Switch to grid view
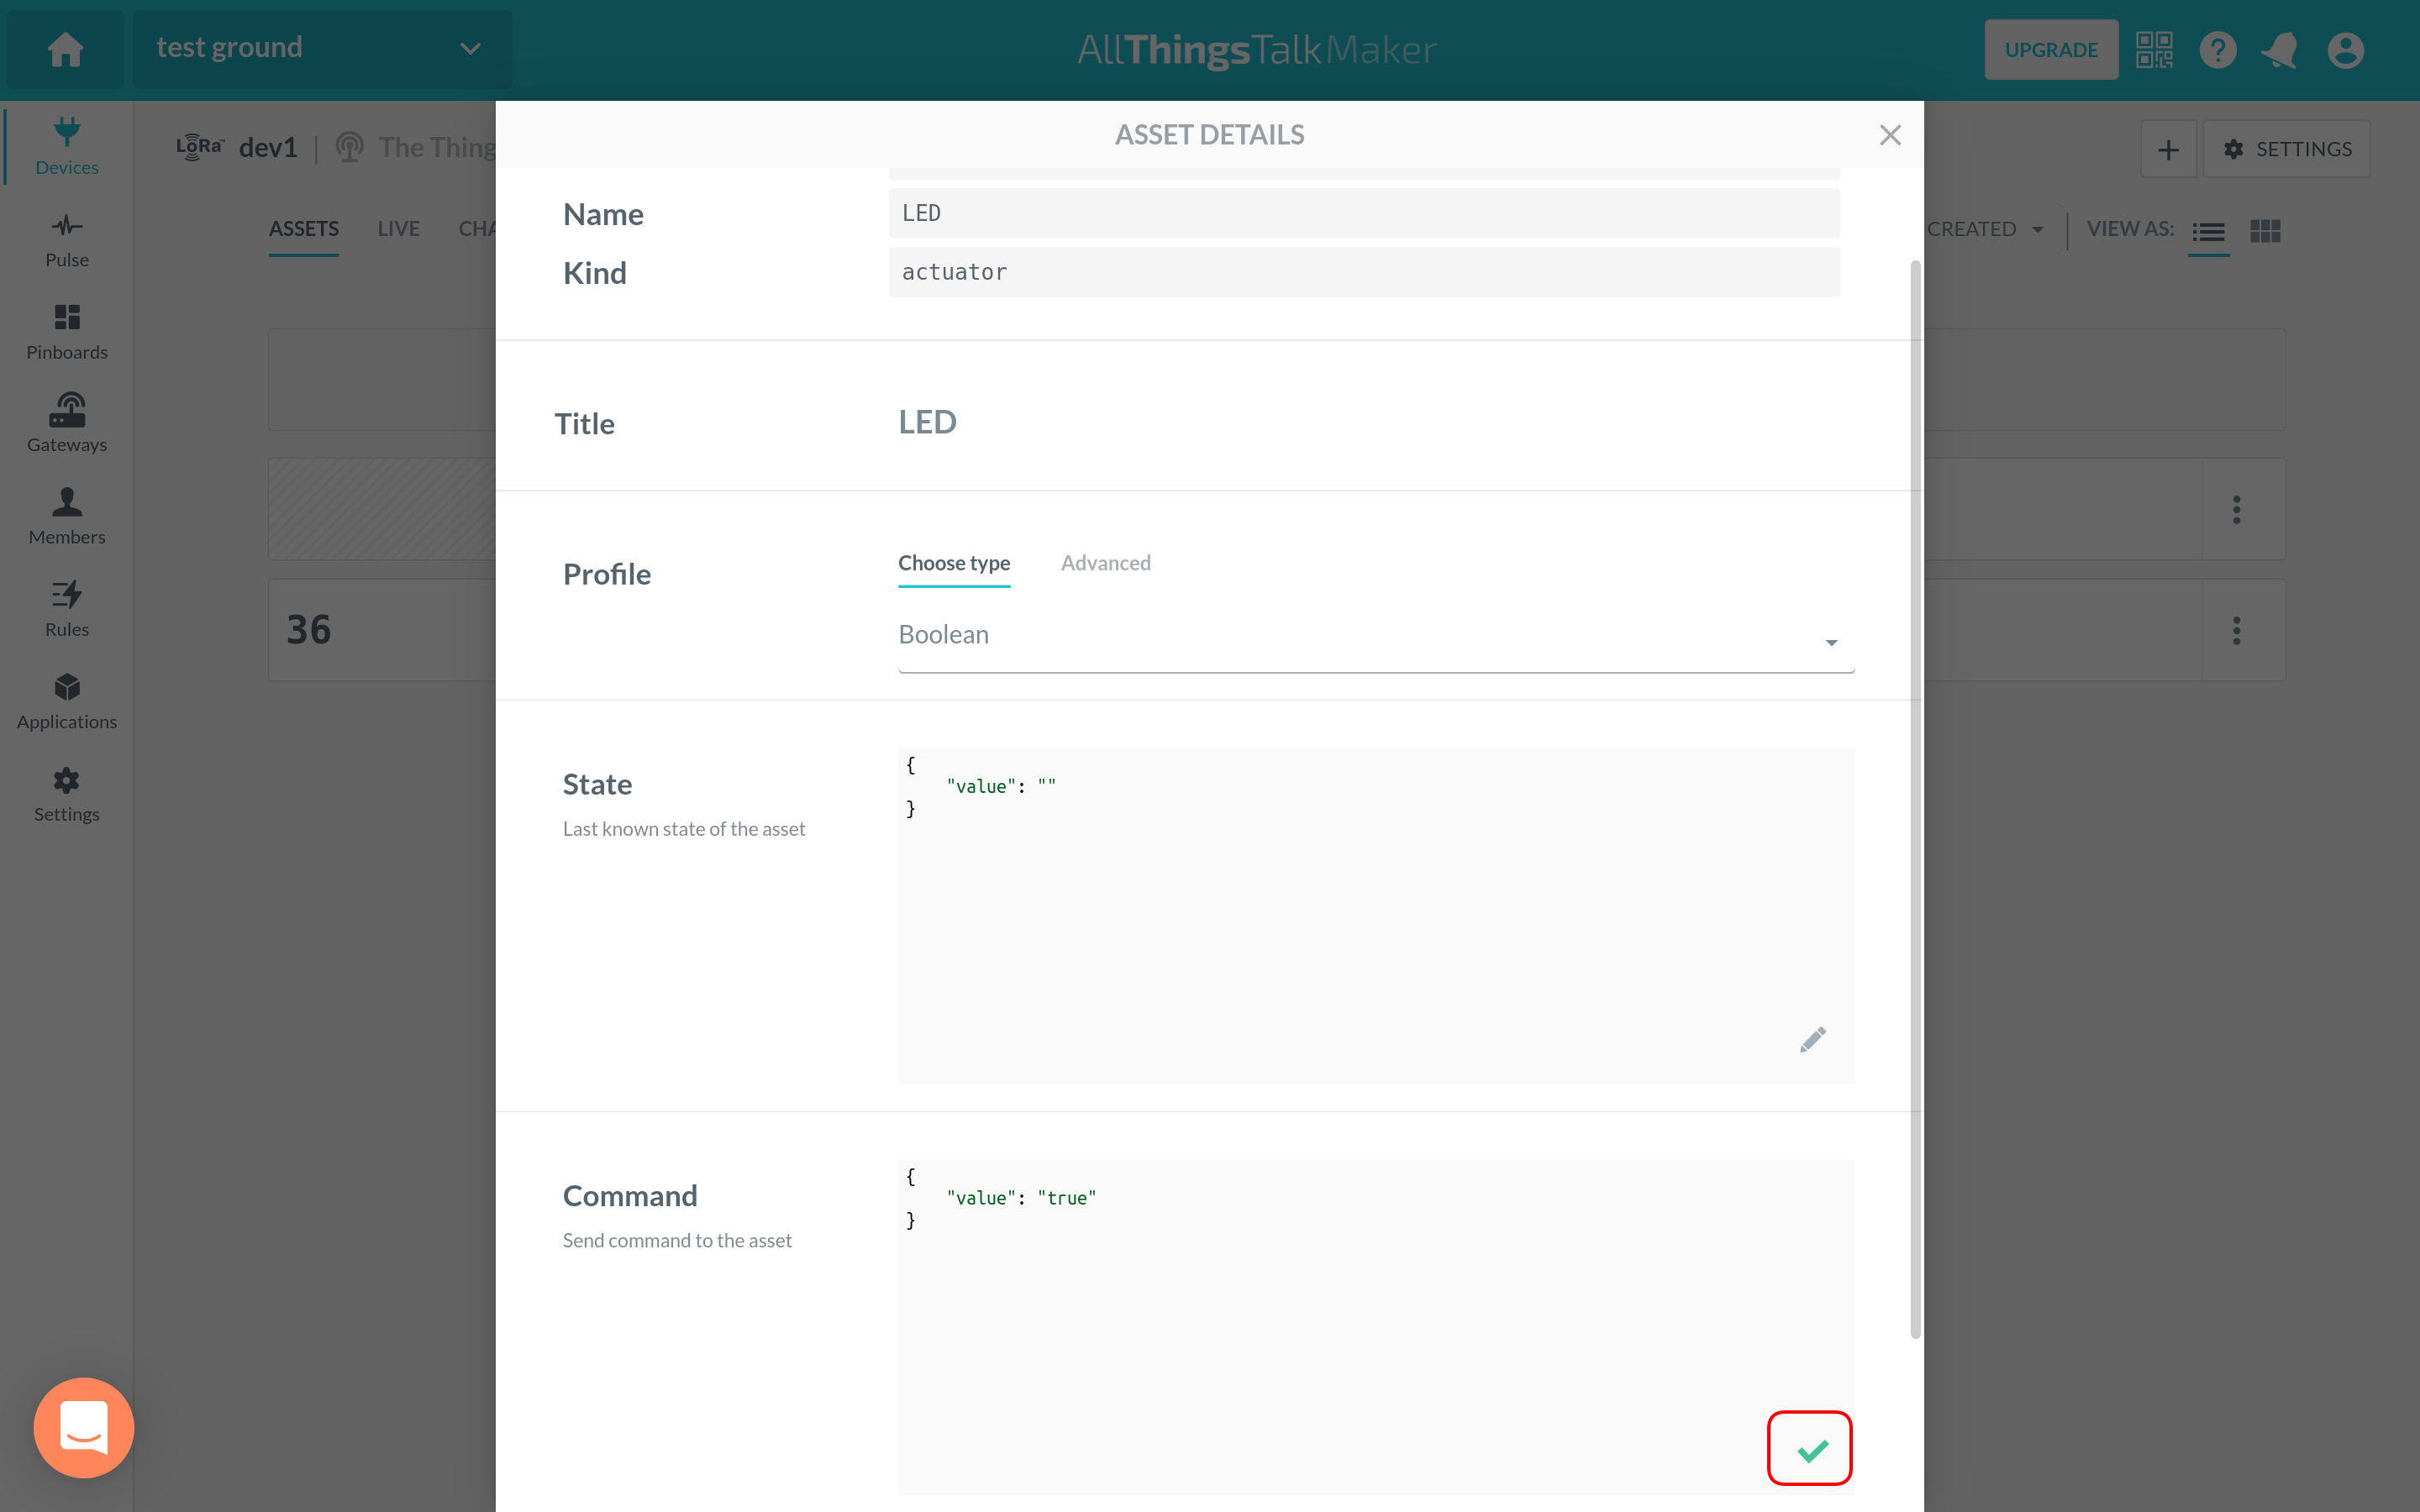Viewport: 2420px width, 1512px height. tap(2265, 232)
